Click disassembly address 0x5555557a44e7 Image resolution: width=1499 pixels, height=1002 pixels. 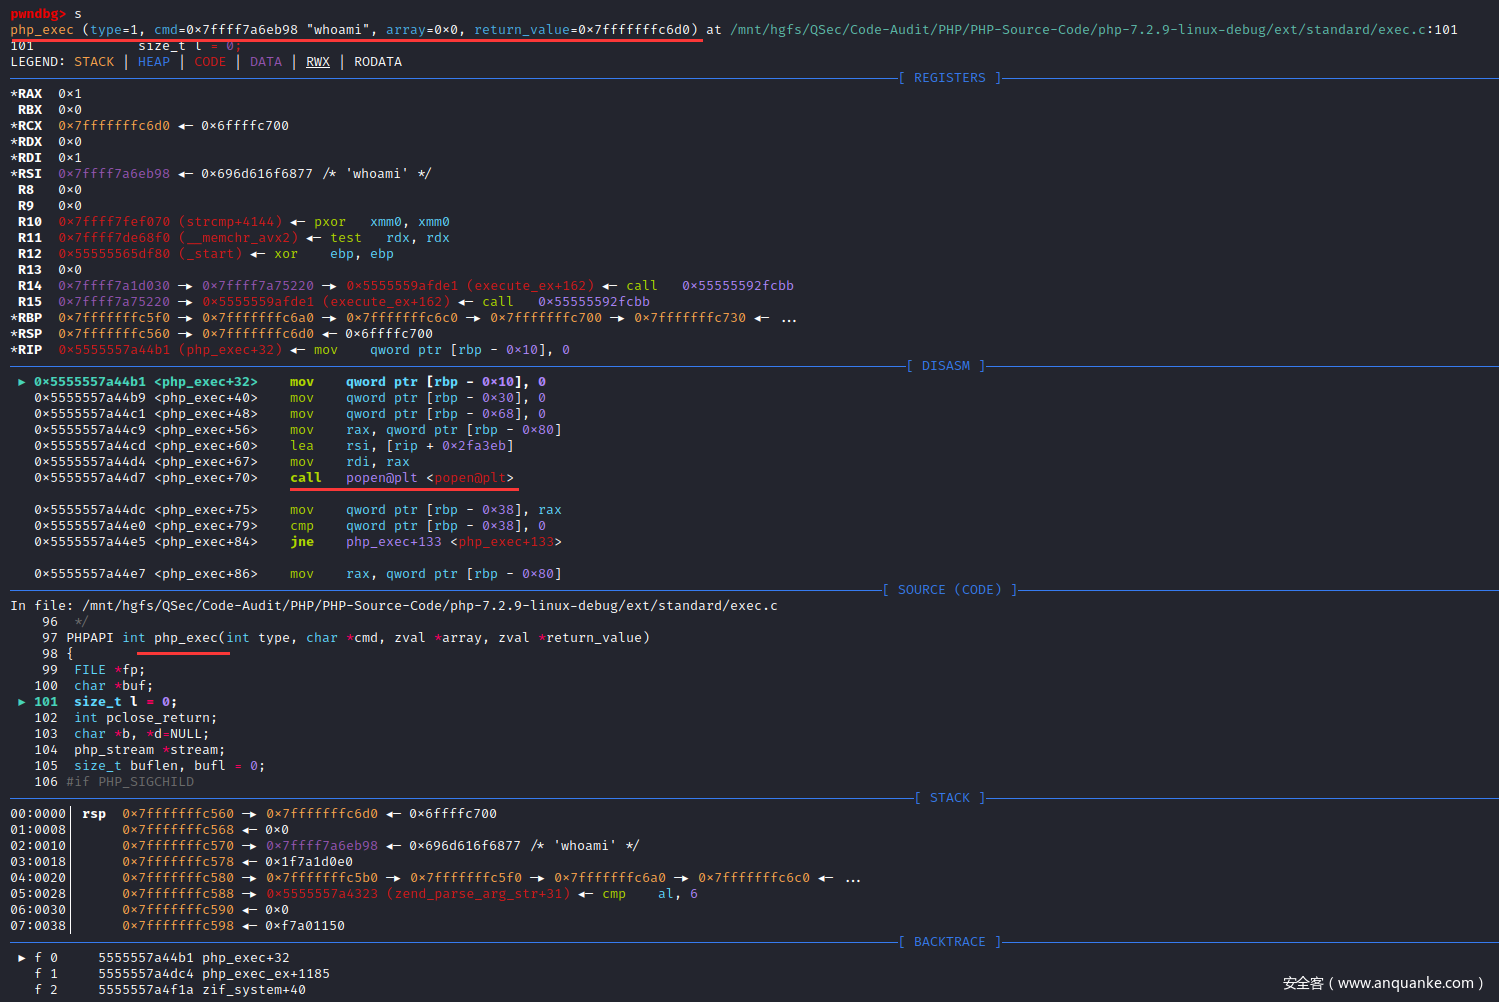coord(90,574)
